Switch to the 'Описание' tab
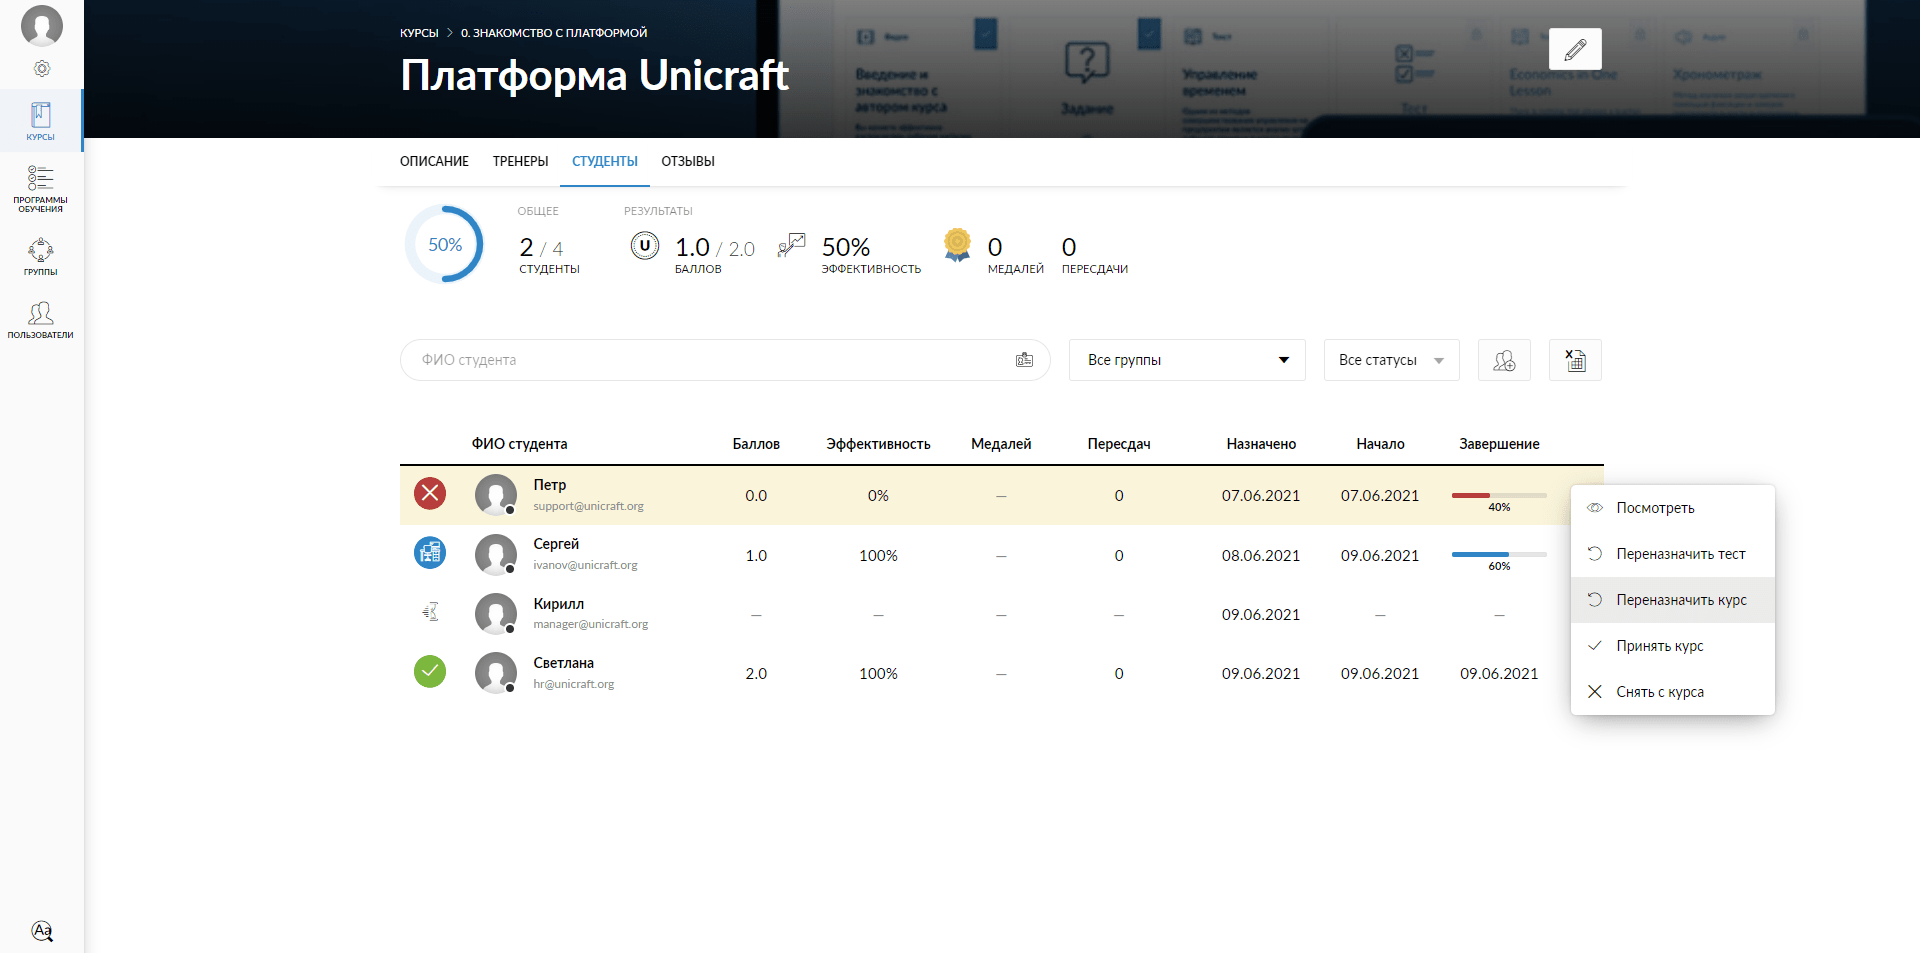The height and width of the screenshot is (953, 1920). coord(434,161)
